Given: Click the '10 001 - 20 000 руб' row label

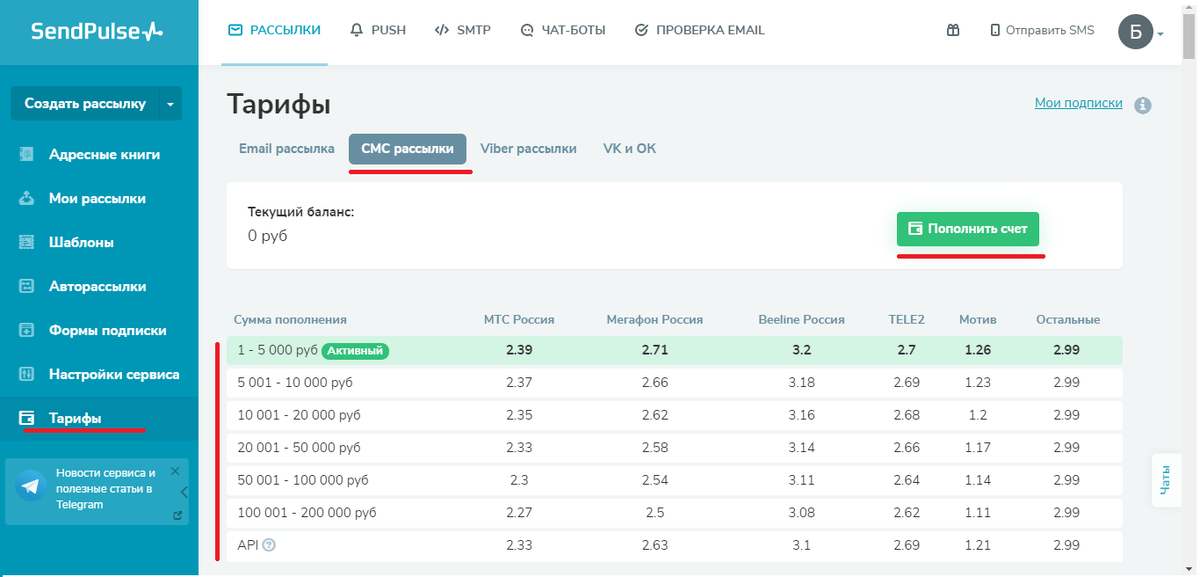Looking at the screenshot, I should [299, 416].
